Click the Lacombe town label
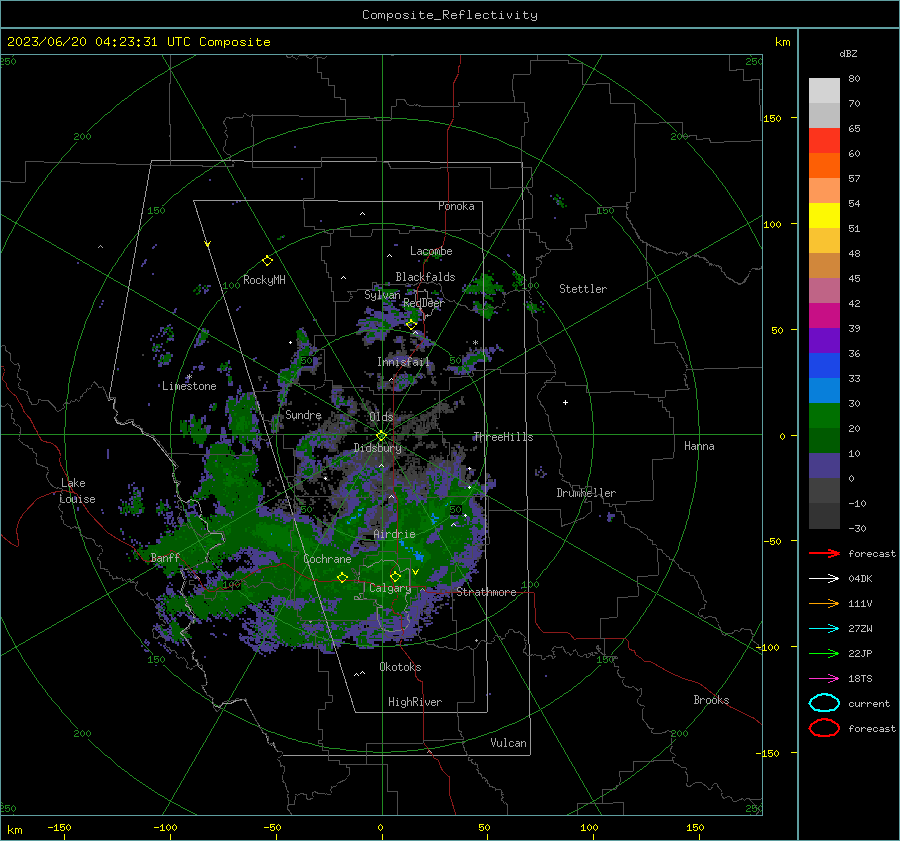Screen dimensions: 900x841 point(431,251)
